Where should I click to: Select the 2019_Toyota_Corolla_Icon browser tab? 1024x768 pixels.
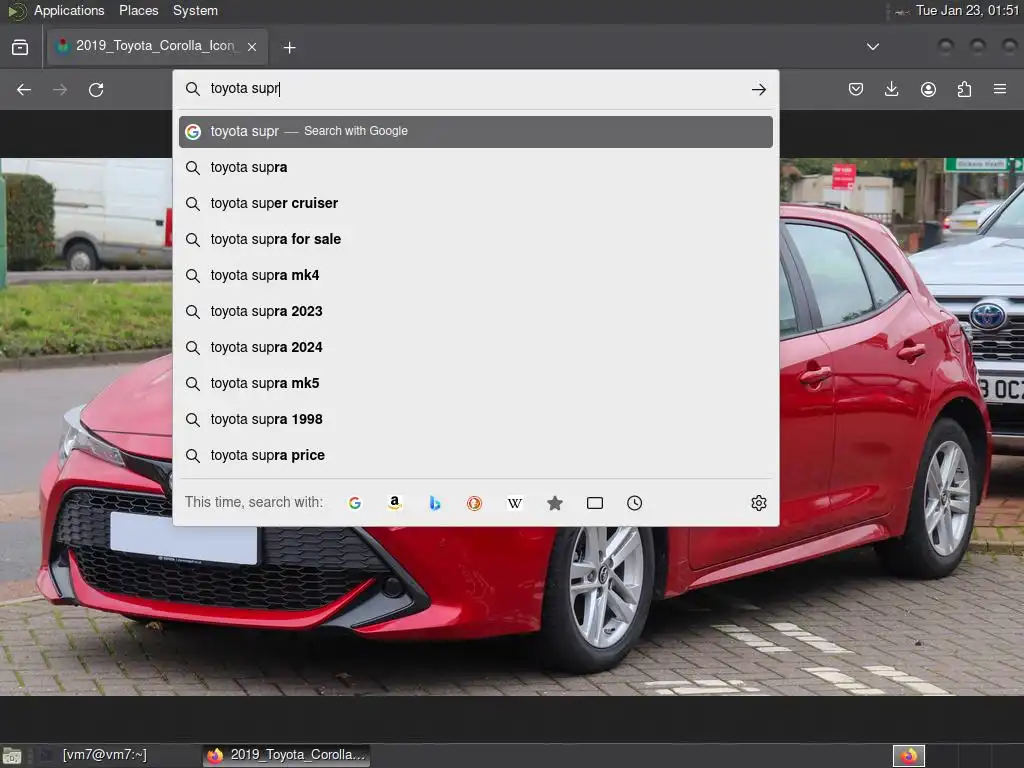point(157,46)
